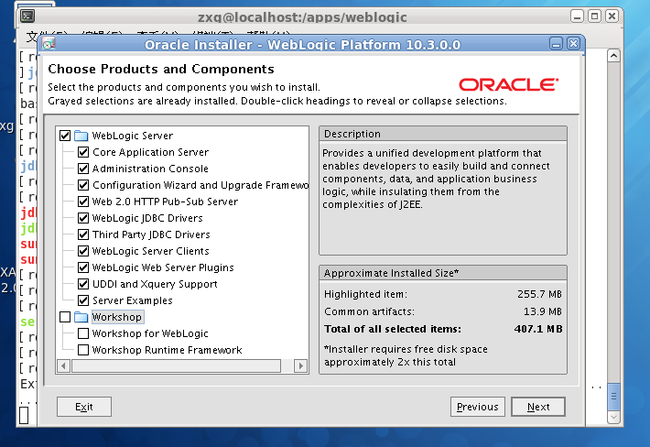650x447 pixels.
Task: Click the Total of all selected items value
Action: 538,329
